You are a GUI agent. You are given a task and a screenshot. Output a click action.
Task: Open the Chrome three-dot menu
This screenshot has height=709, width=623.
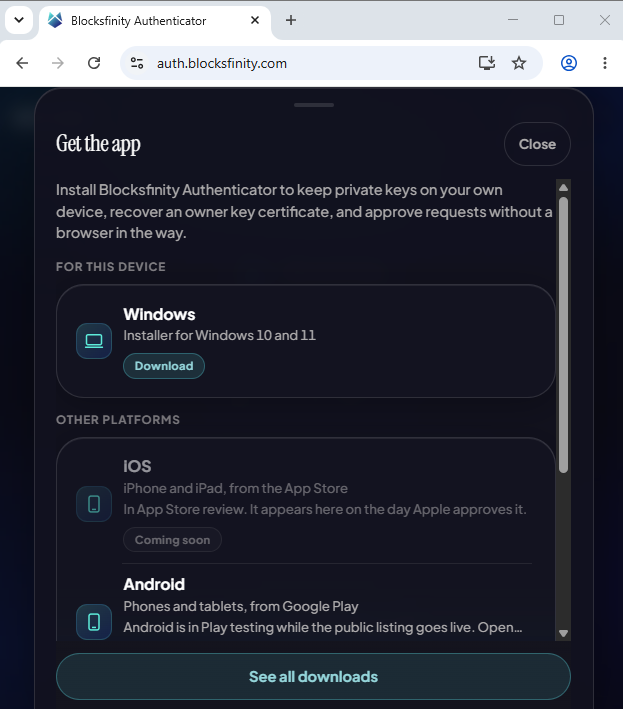(605, 63)
